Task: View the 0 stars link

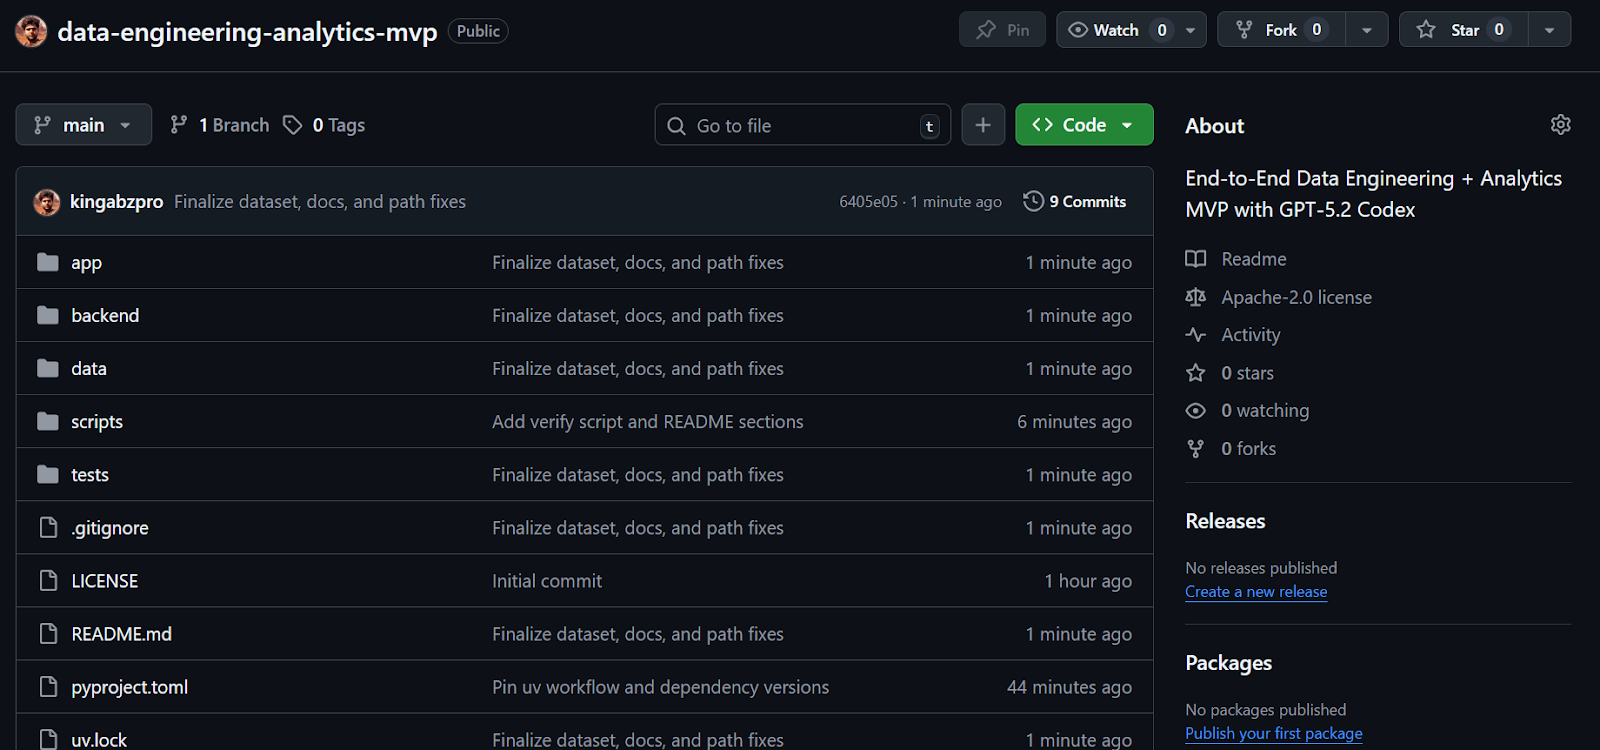Action: click(1247, 373)
